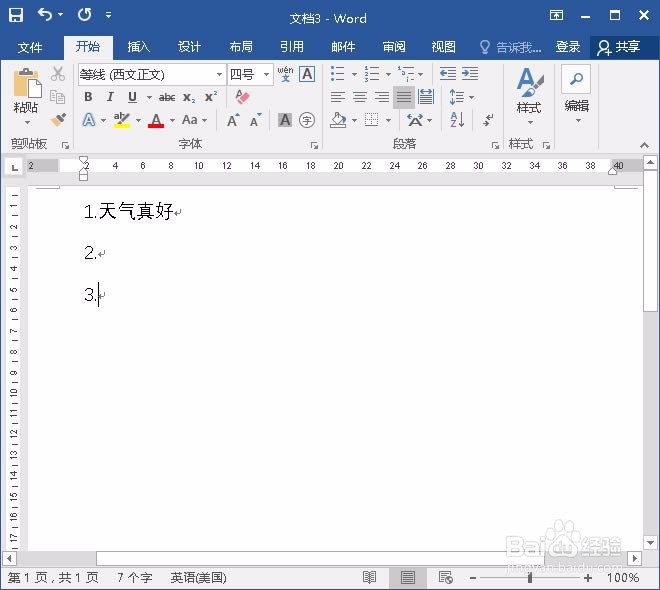Save the document with the floppy icon
Image resolution: width=660 pixels, height=590 pixels.
tap(16, 15)
